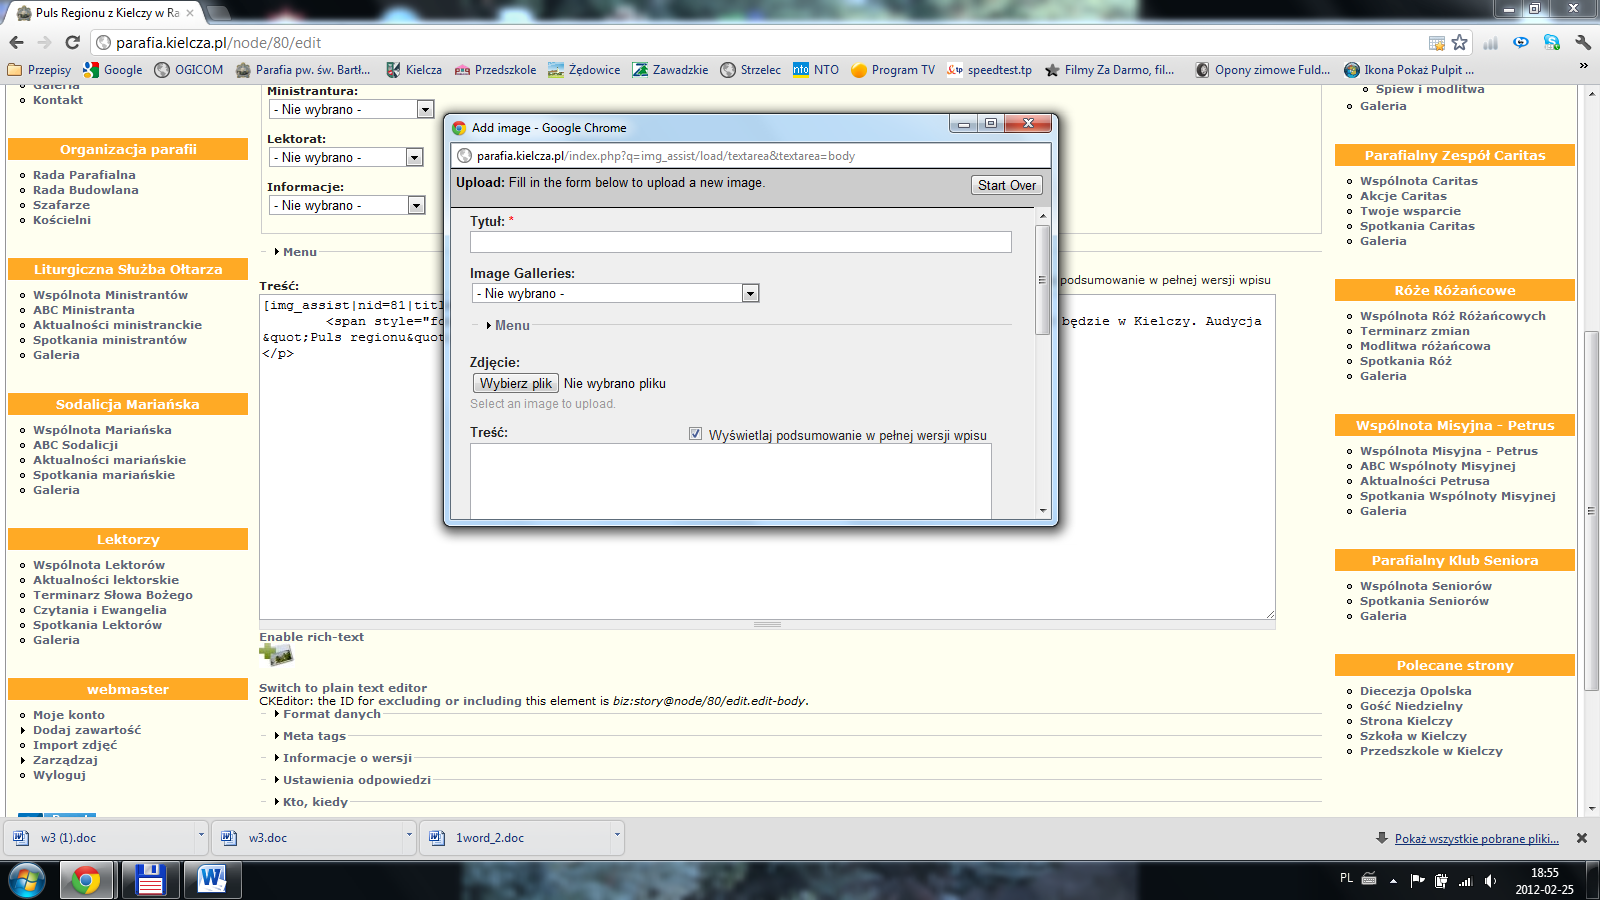Click the textarea resize grippie bar
This screenshot has width=1600, height=900.
tap(767, 624)
